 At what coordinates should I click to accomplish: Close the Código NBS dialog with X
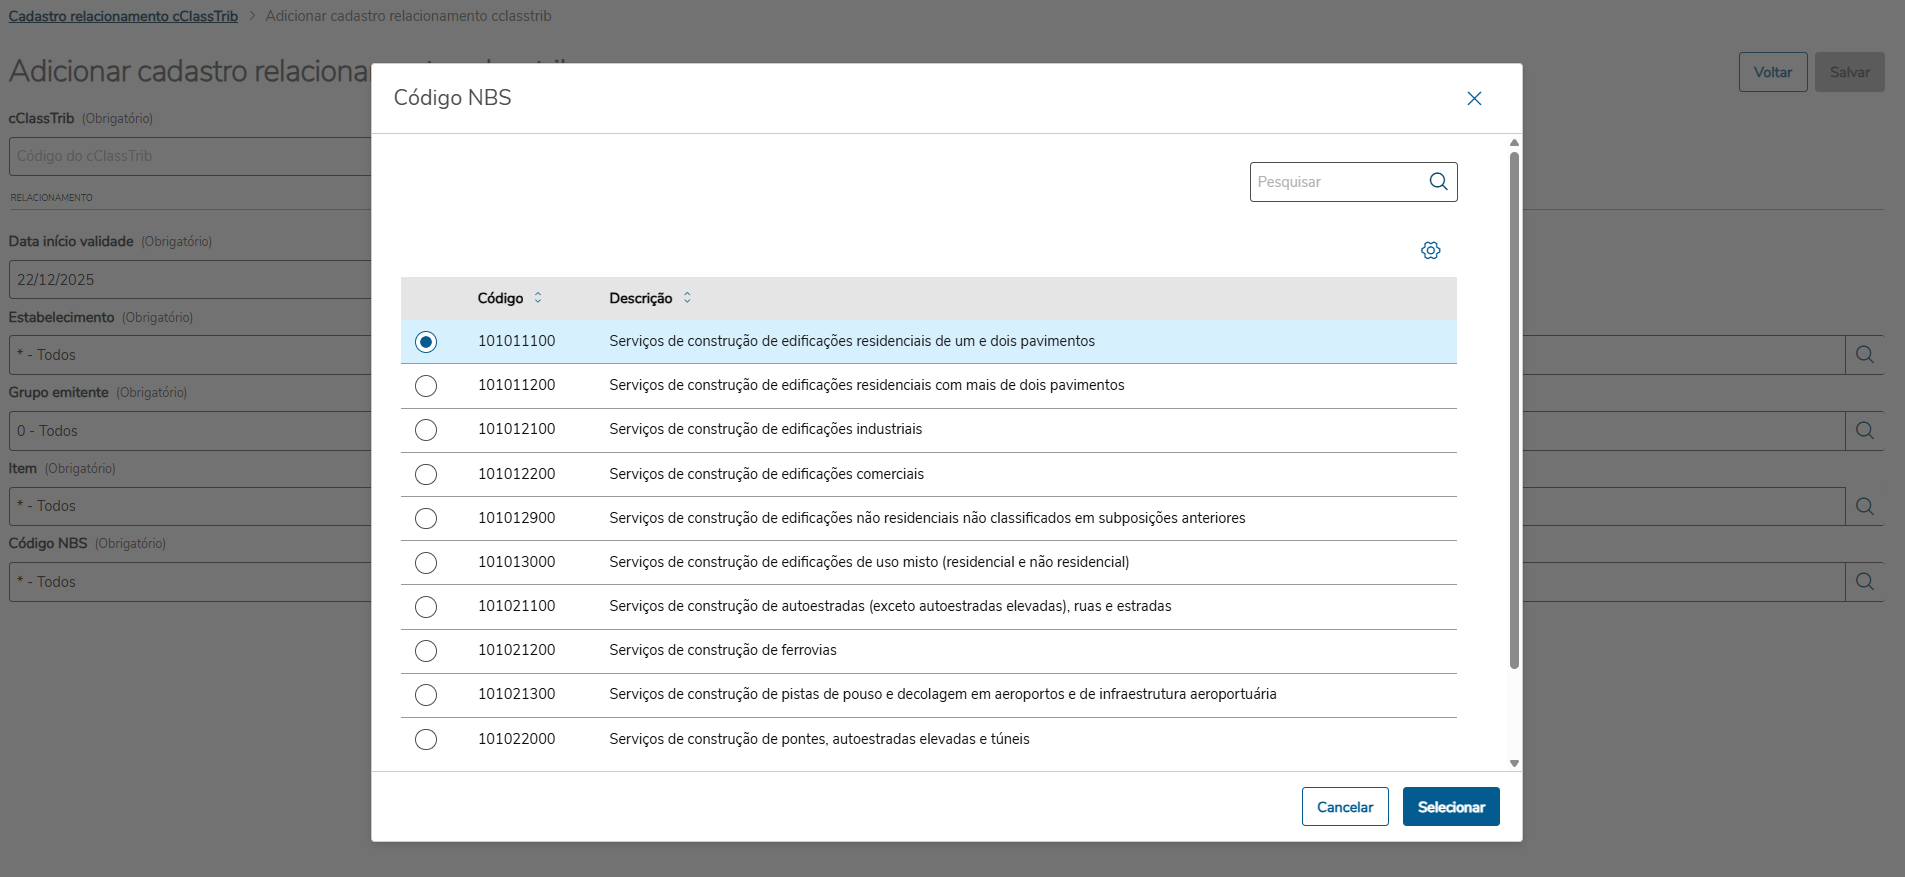[x=1474, y=98]
